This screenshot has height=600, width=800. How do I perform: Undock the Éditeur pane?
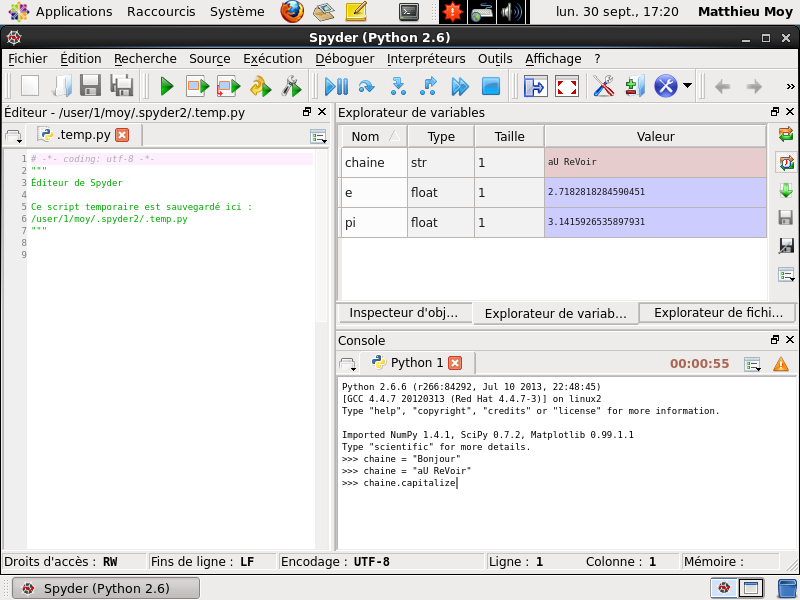click(x=307, y=112)
